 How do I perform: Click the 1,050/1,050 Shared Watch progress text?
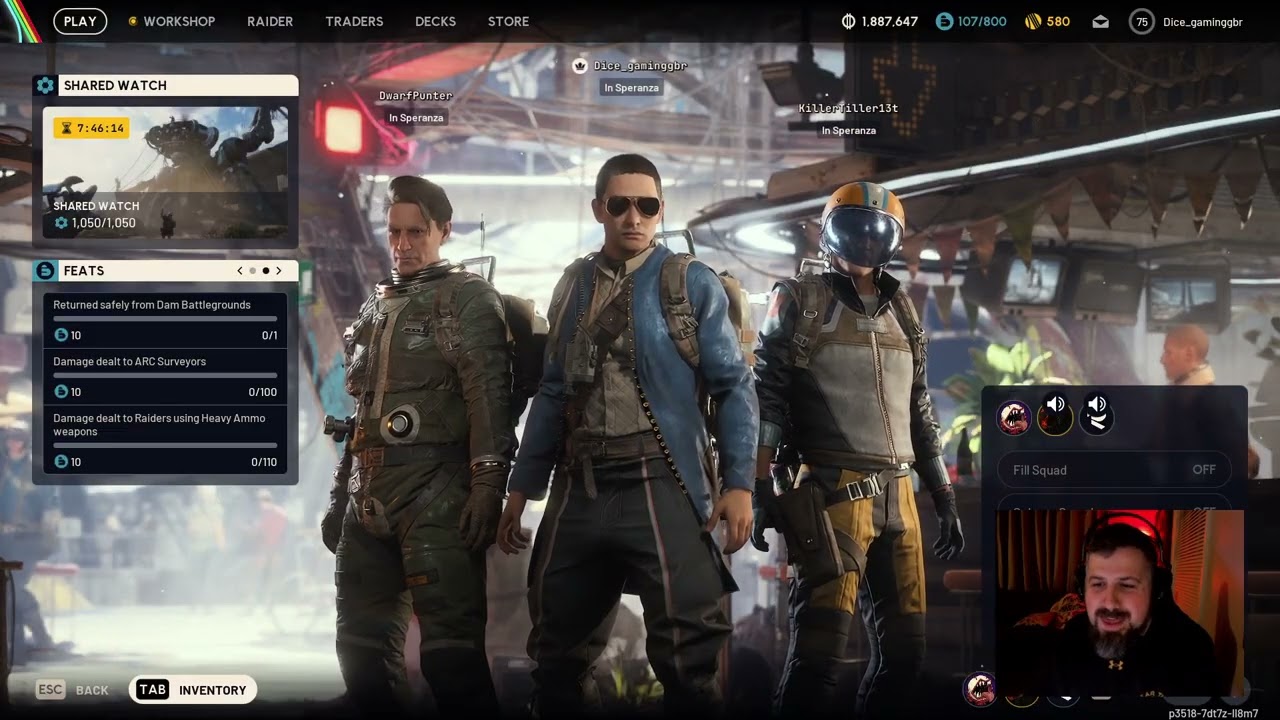click(x=104, y=223)
